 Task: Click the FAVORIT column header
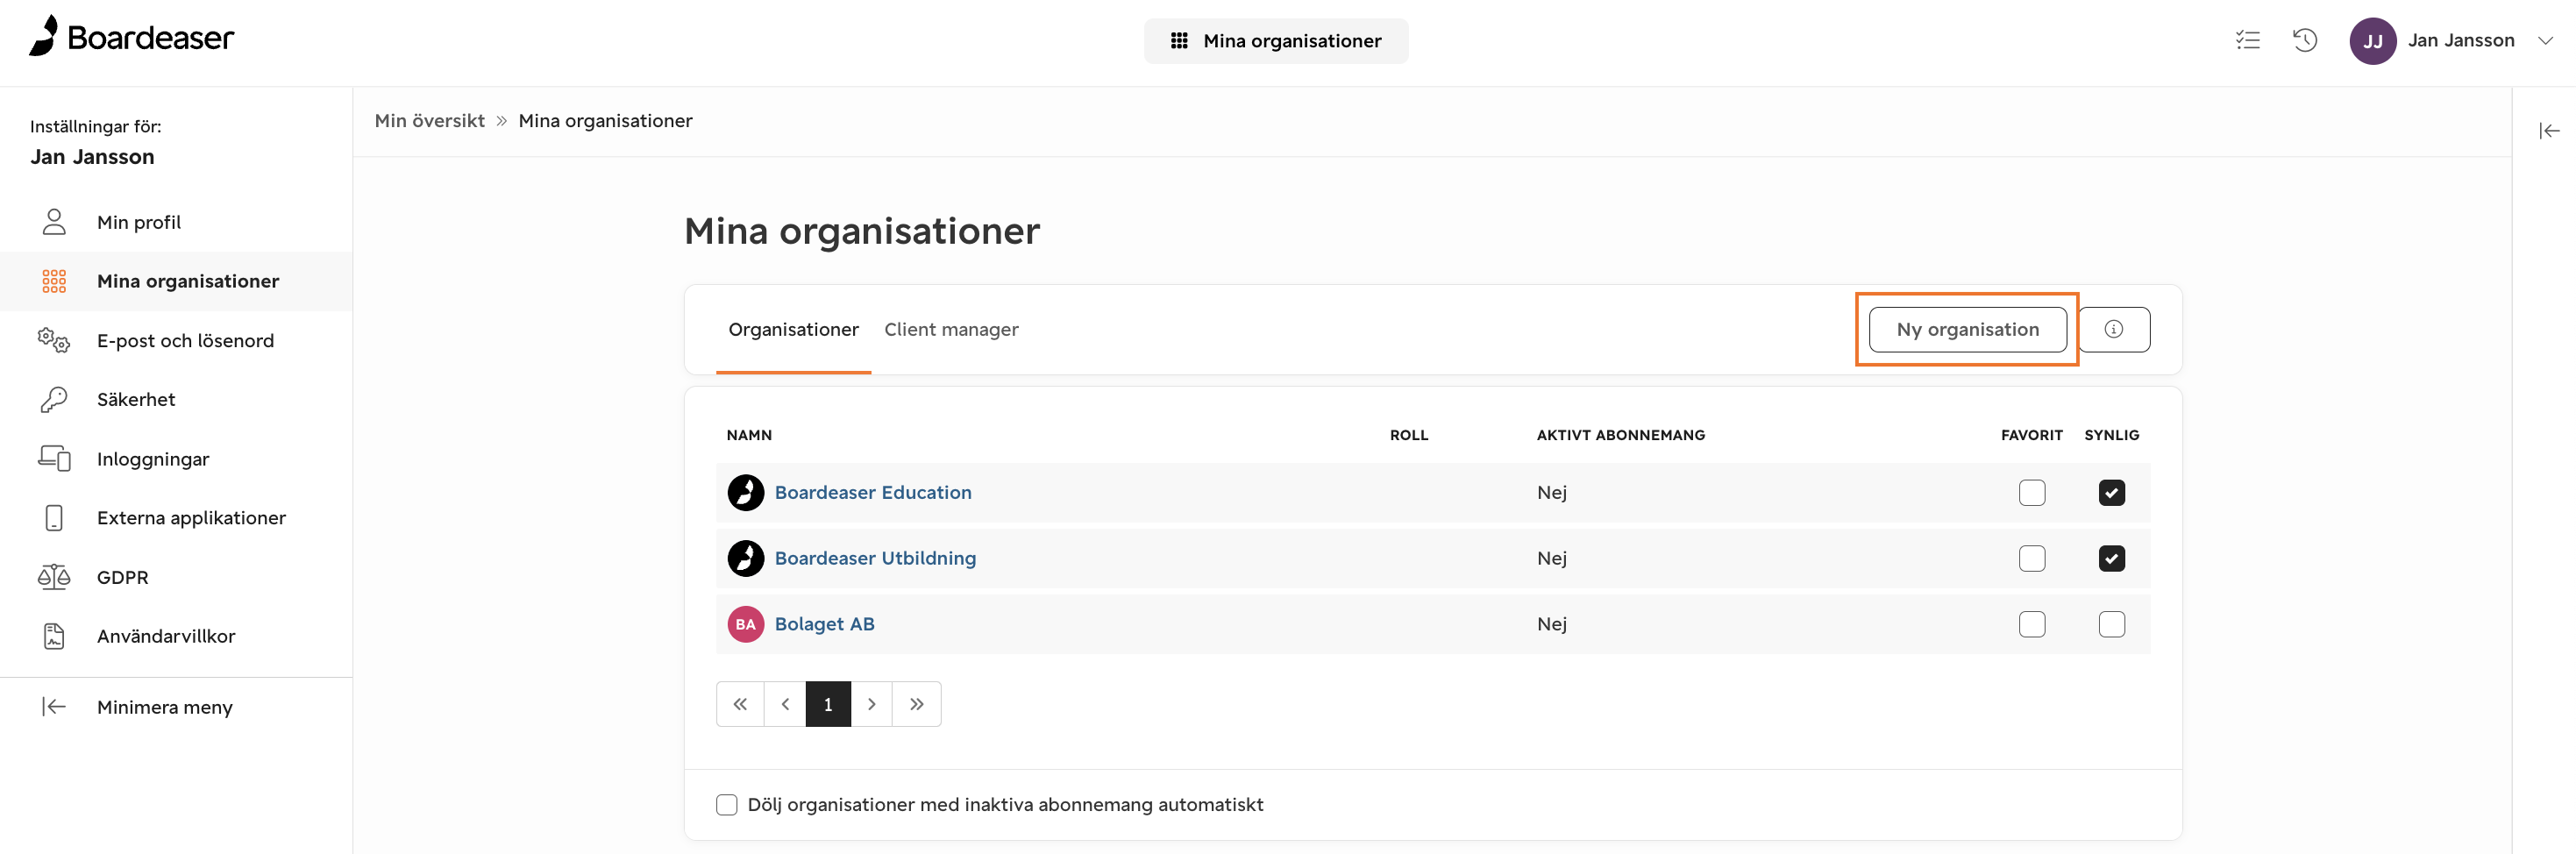[2031, 436]
